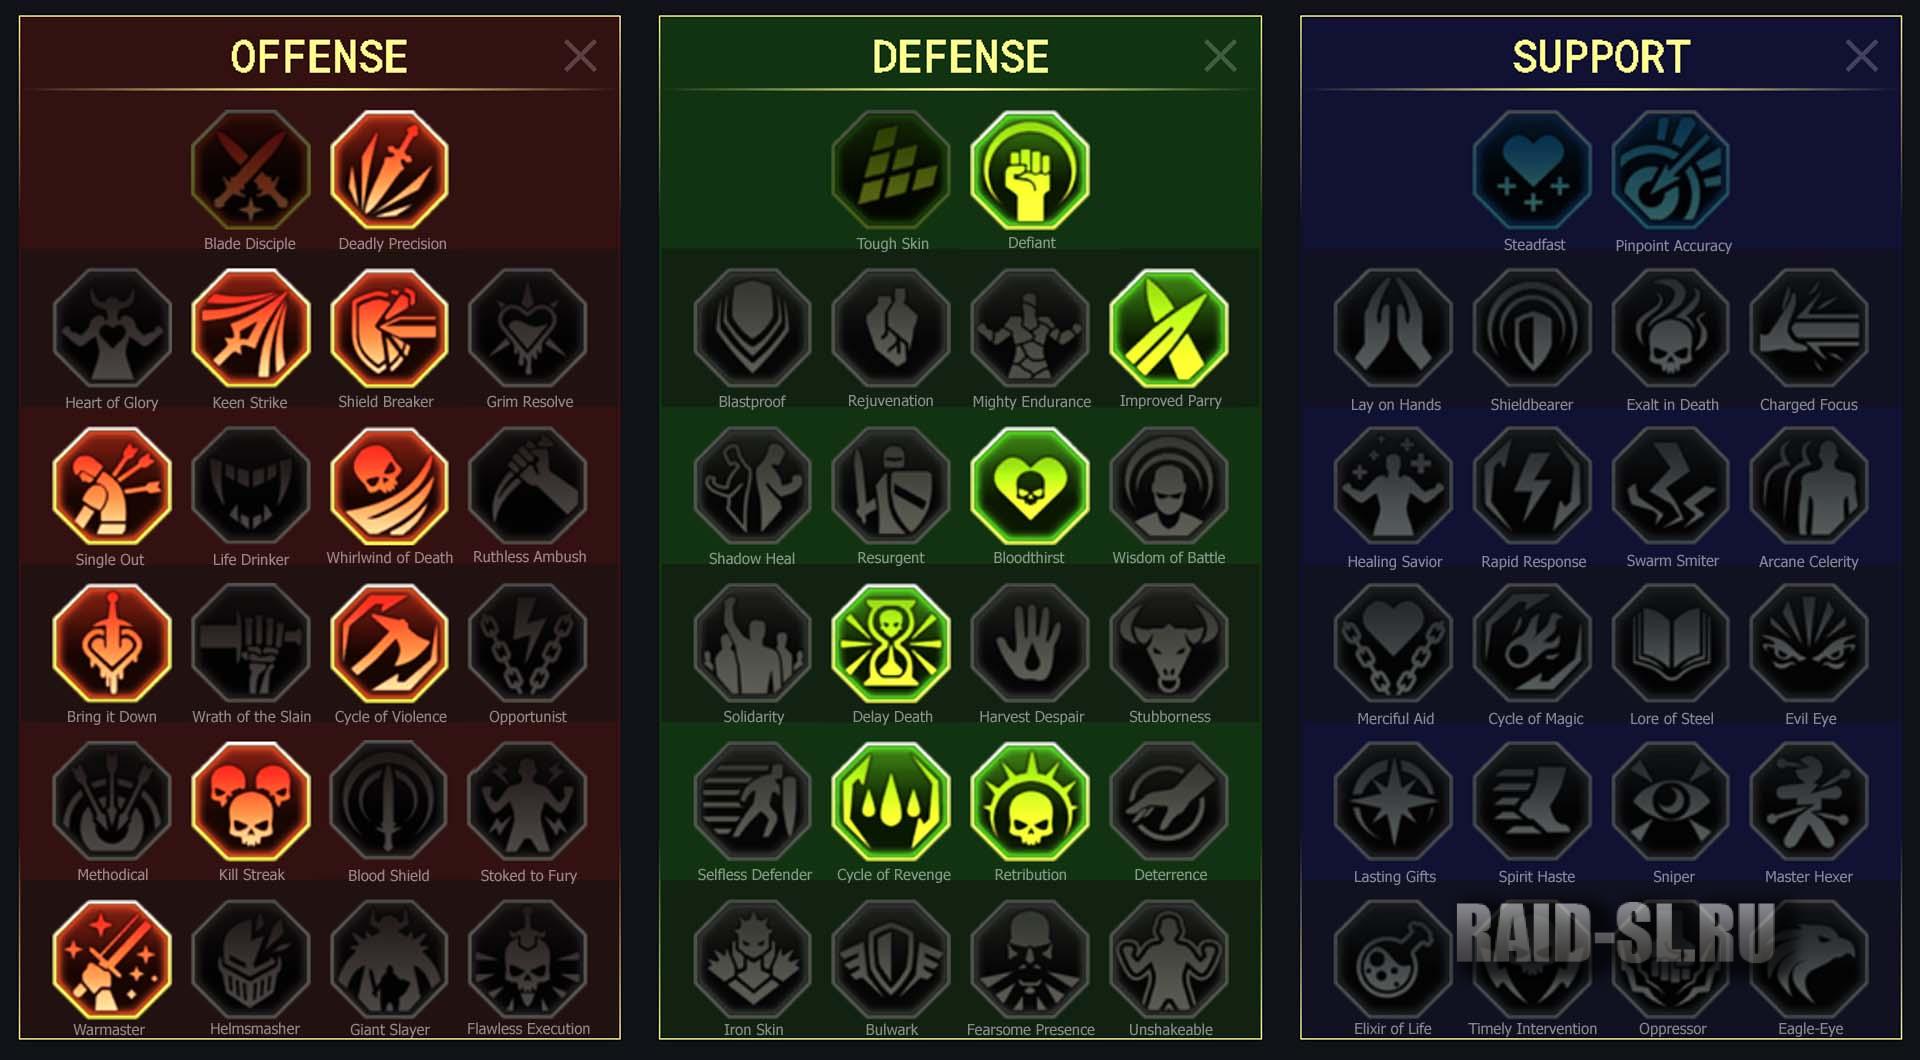Click the Improved Parry mastery

[x=1169, y=328]
